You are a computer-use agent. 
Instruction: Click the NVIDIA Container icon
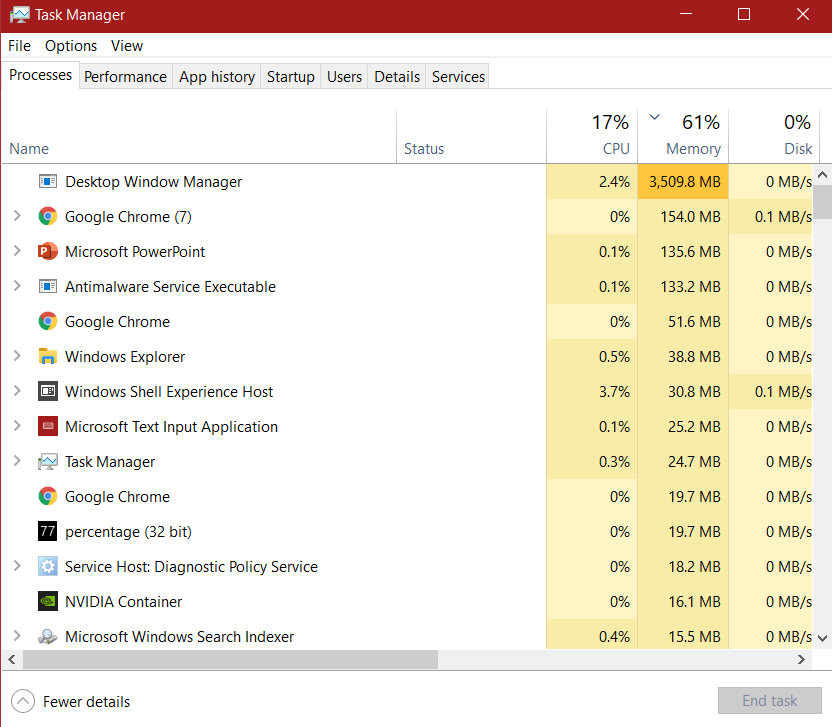pos(48,601)
